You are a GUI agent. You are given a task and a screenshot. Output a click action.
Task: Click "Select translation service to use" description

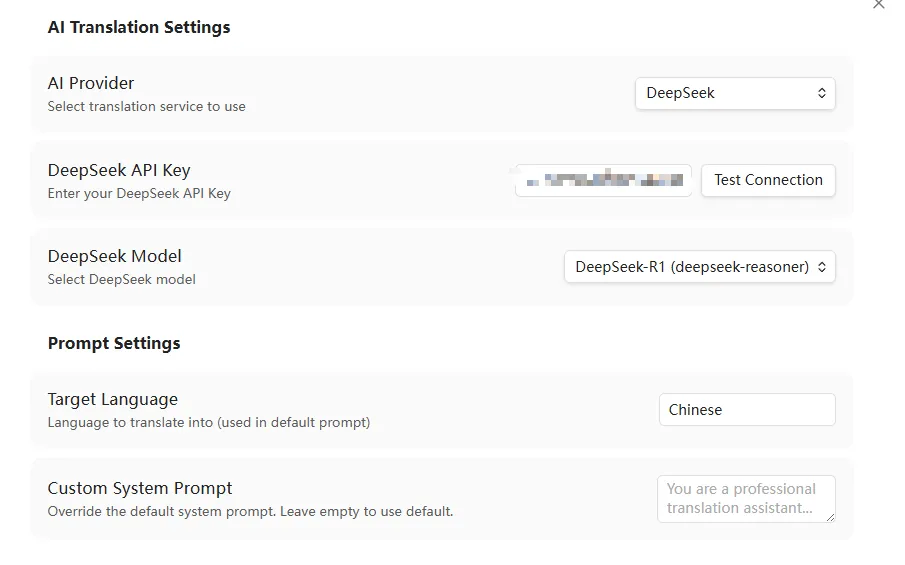click(x=146, y=106)
